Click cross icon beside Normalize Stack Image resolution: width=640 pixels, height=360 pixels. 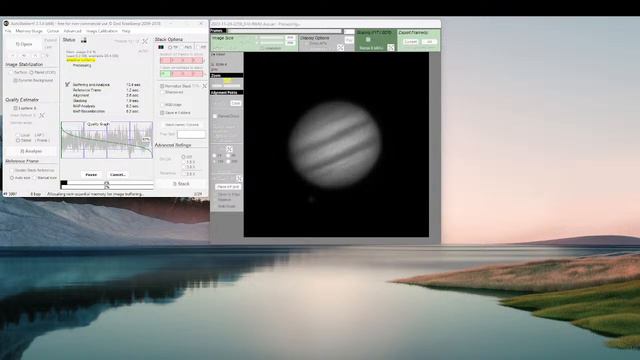[205, 86]
